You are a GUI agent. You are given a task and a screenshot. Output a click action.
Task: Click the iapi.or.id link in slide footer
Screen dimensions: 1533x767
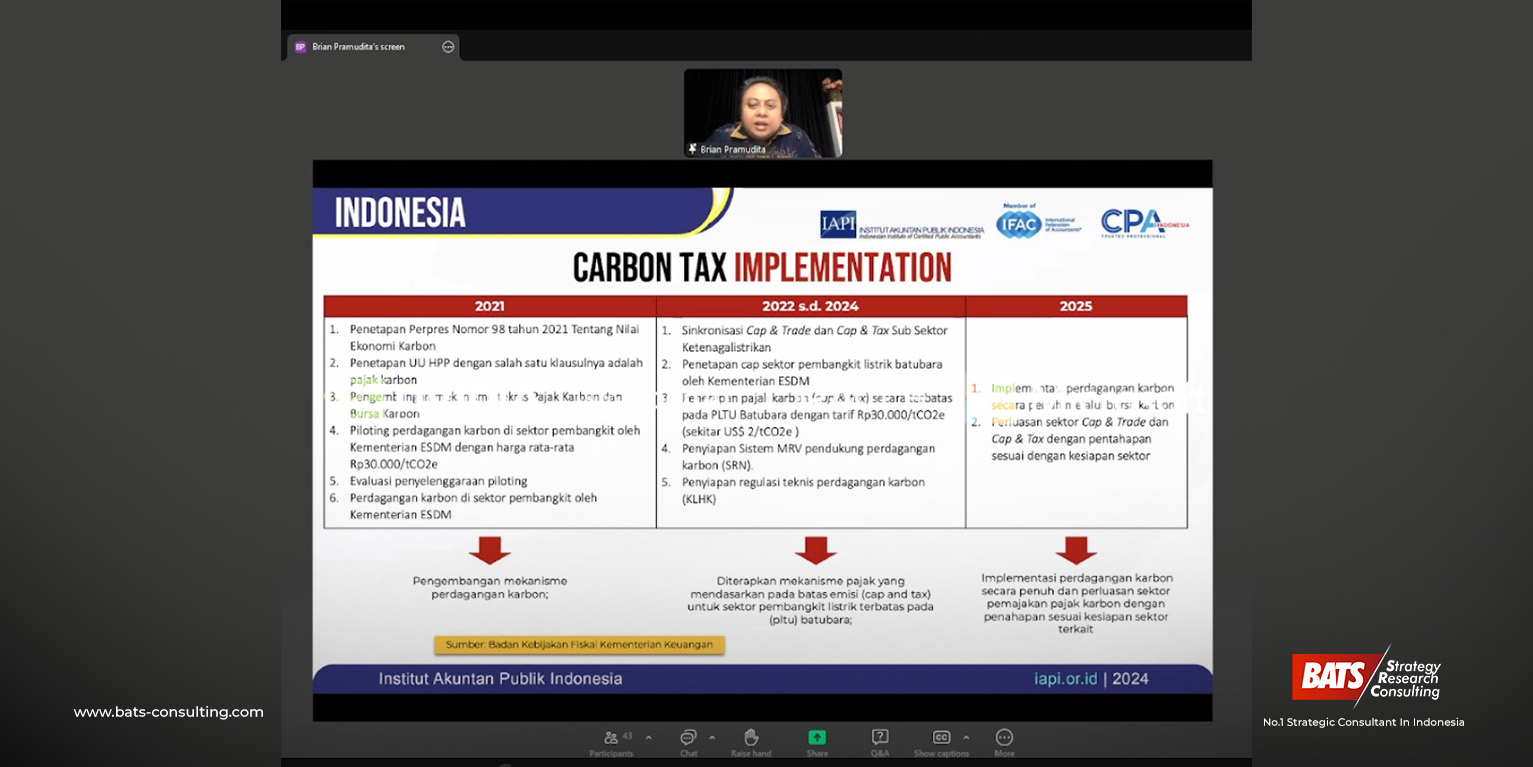(x=1065, y=679)
